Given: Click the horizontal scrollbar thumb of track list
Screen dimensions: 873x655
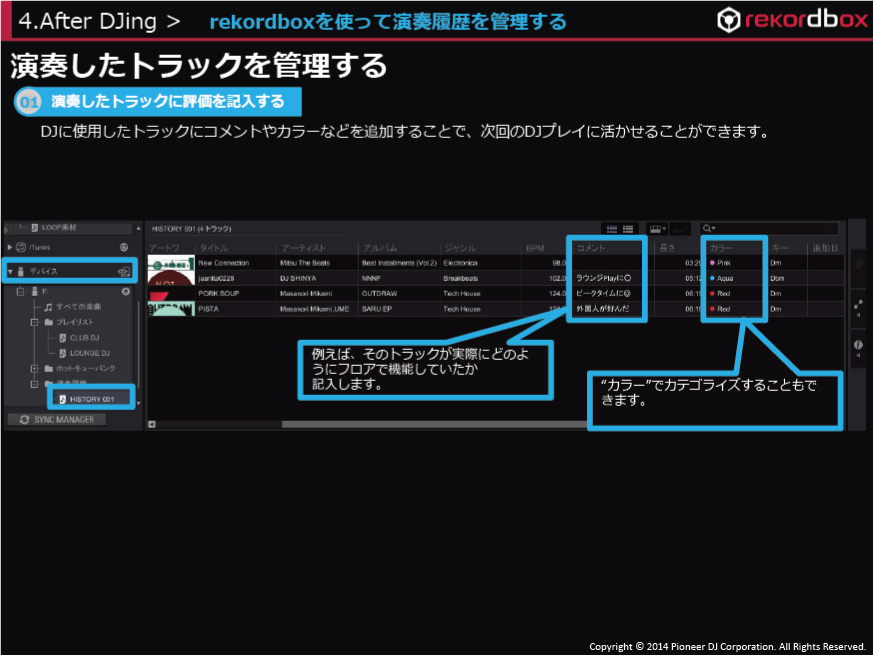Looking at the screenshot, I should 434,424.
